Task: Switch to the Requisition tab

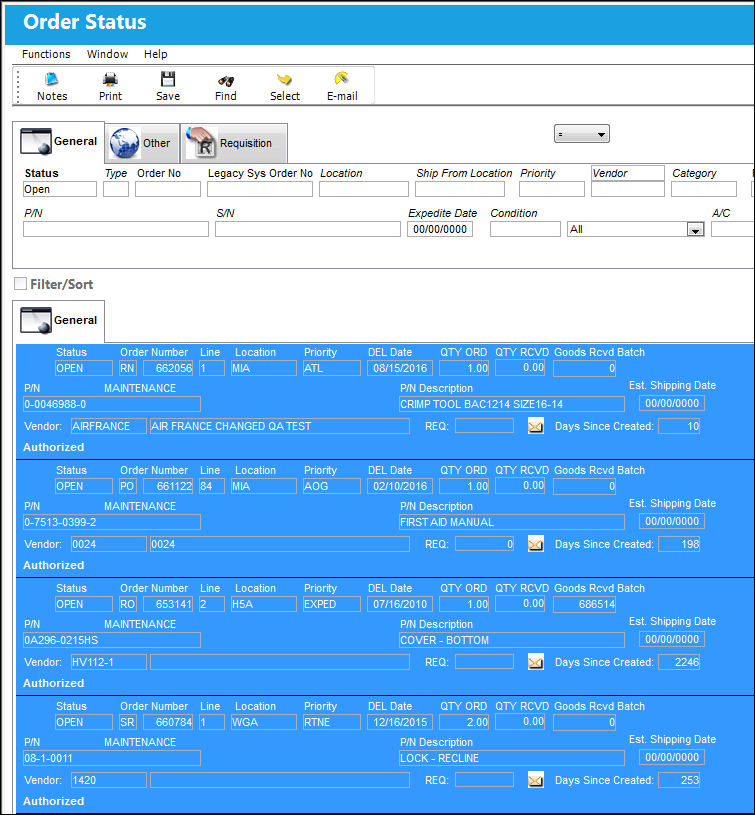Action: click(x=234, y=143)
